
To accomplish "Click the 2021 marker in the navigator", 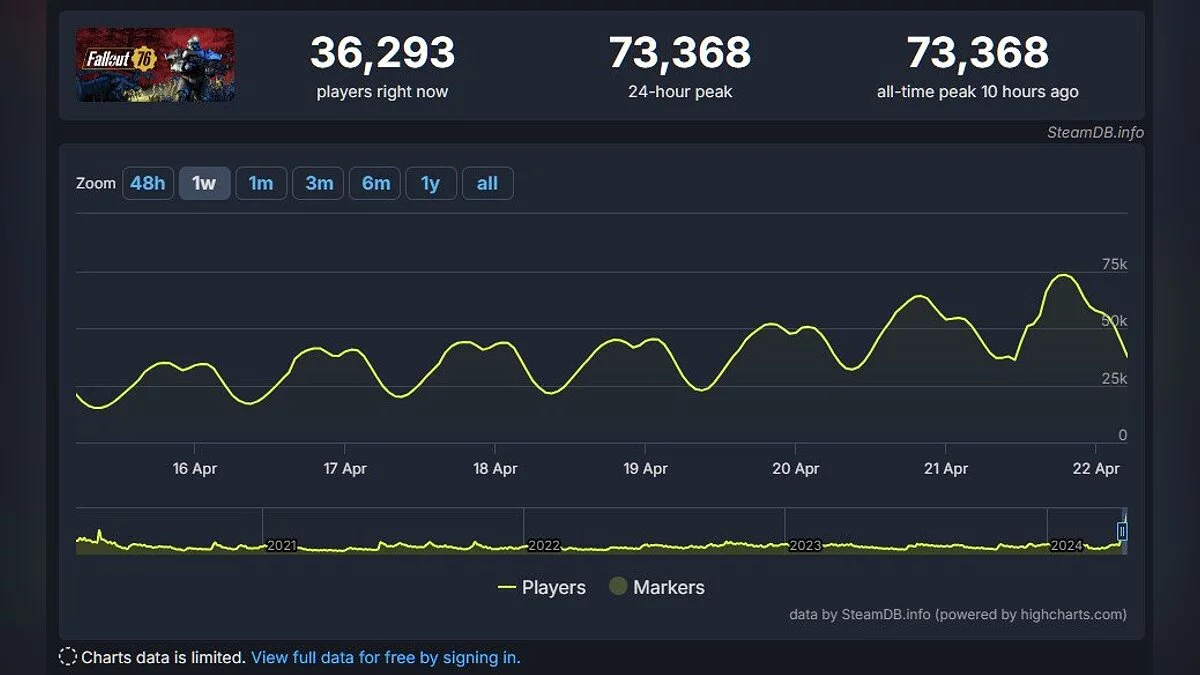I will [282, 546].
